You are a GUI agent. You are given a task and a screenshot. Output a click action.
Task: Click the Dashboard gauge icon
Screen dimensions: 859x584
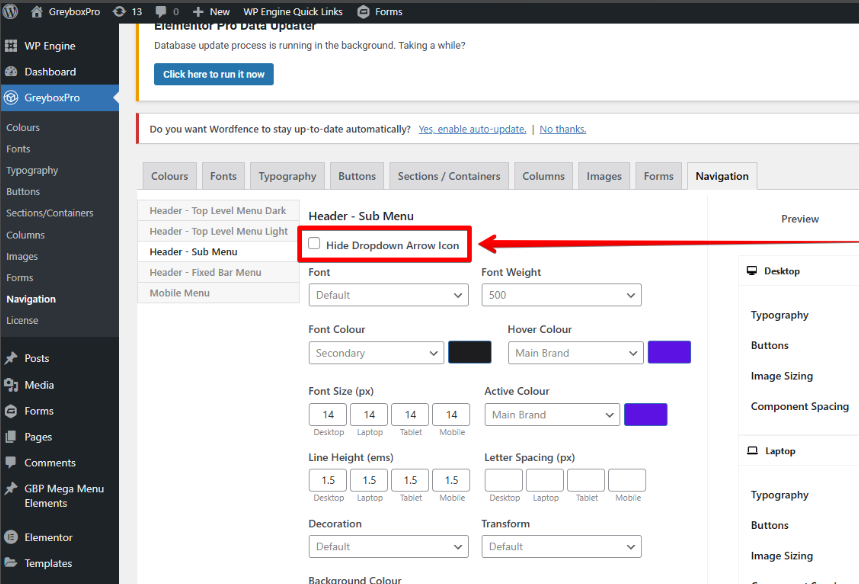(x=11, y=72)
